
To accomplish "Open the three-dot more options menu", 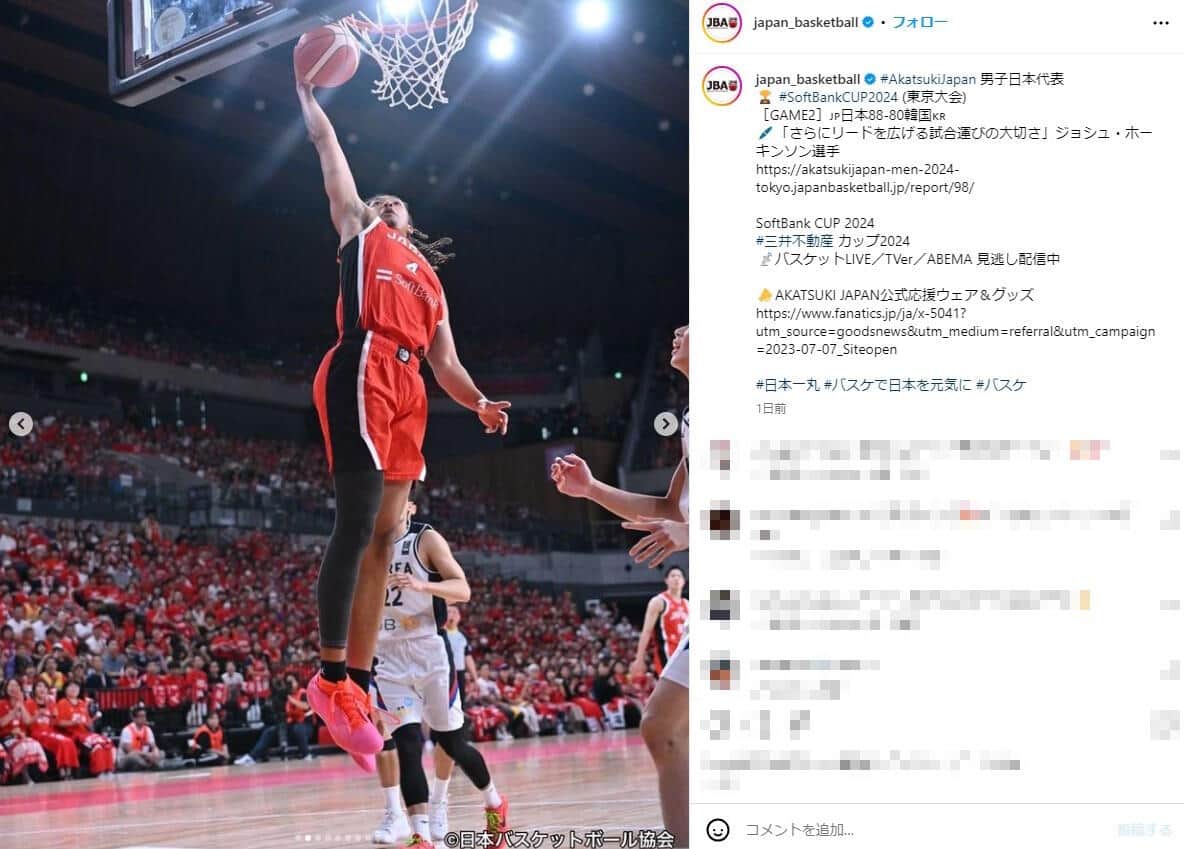I will coord(1161,23).
